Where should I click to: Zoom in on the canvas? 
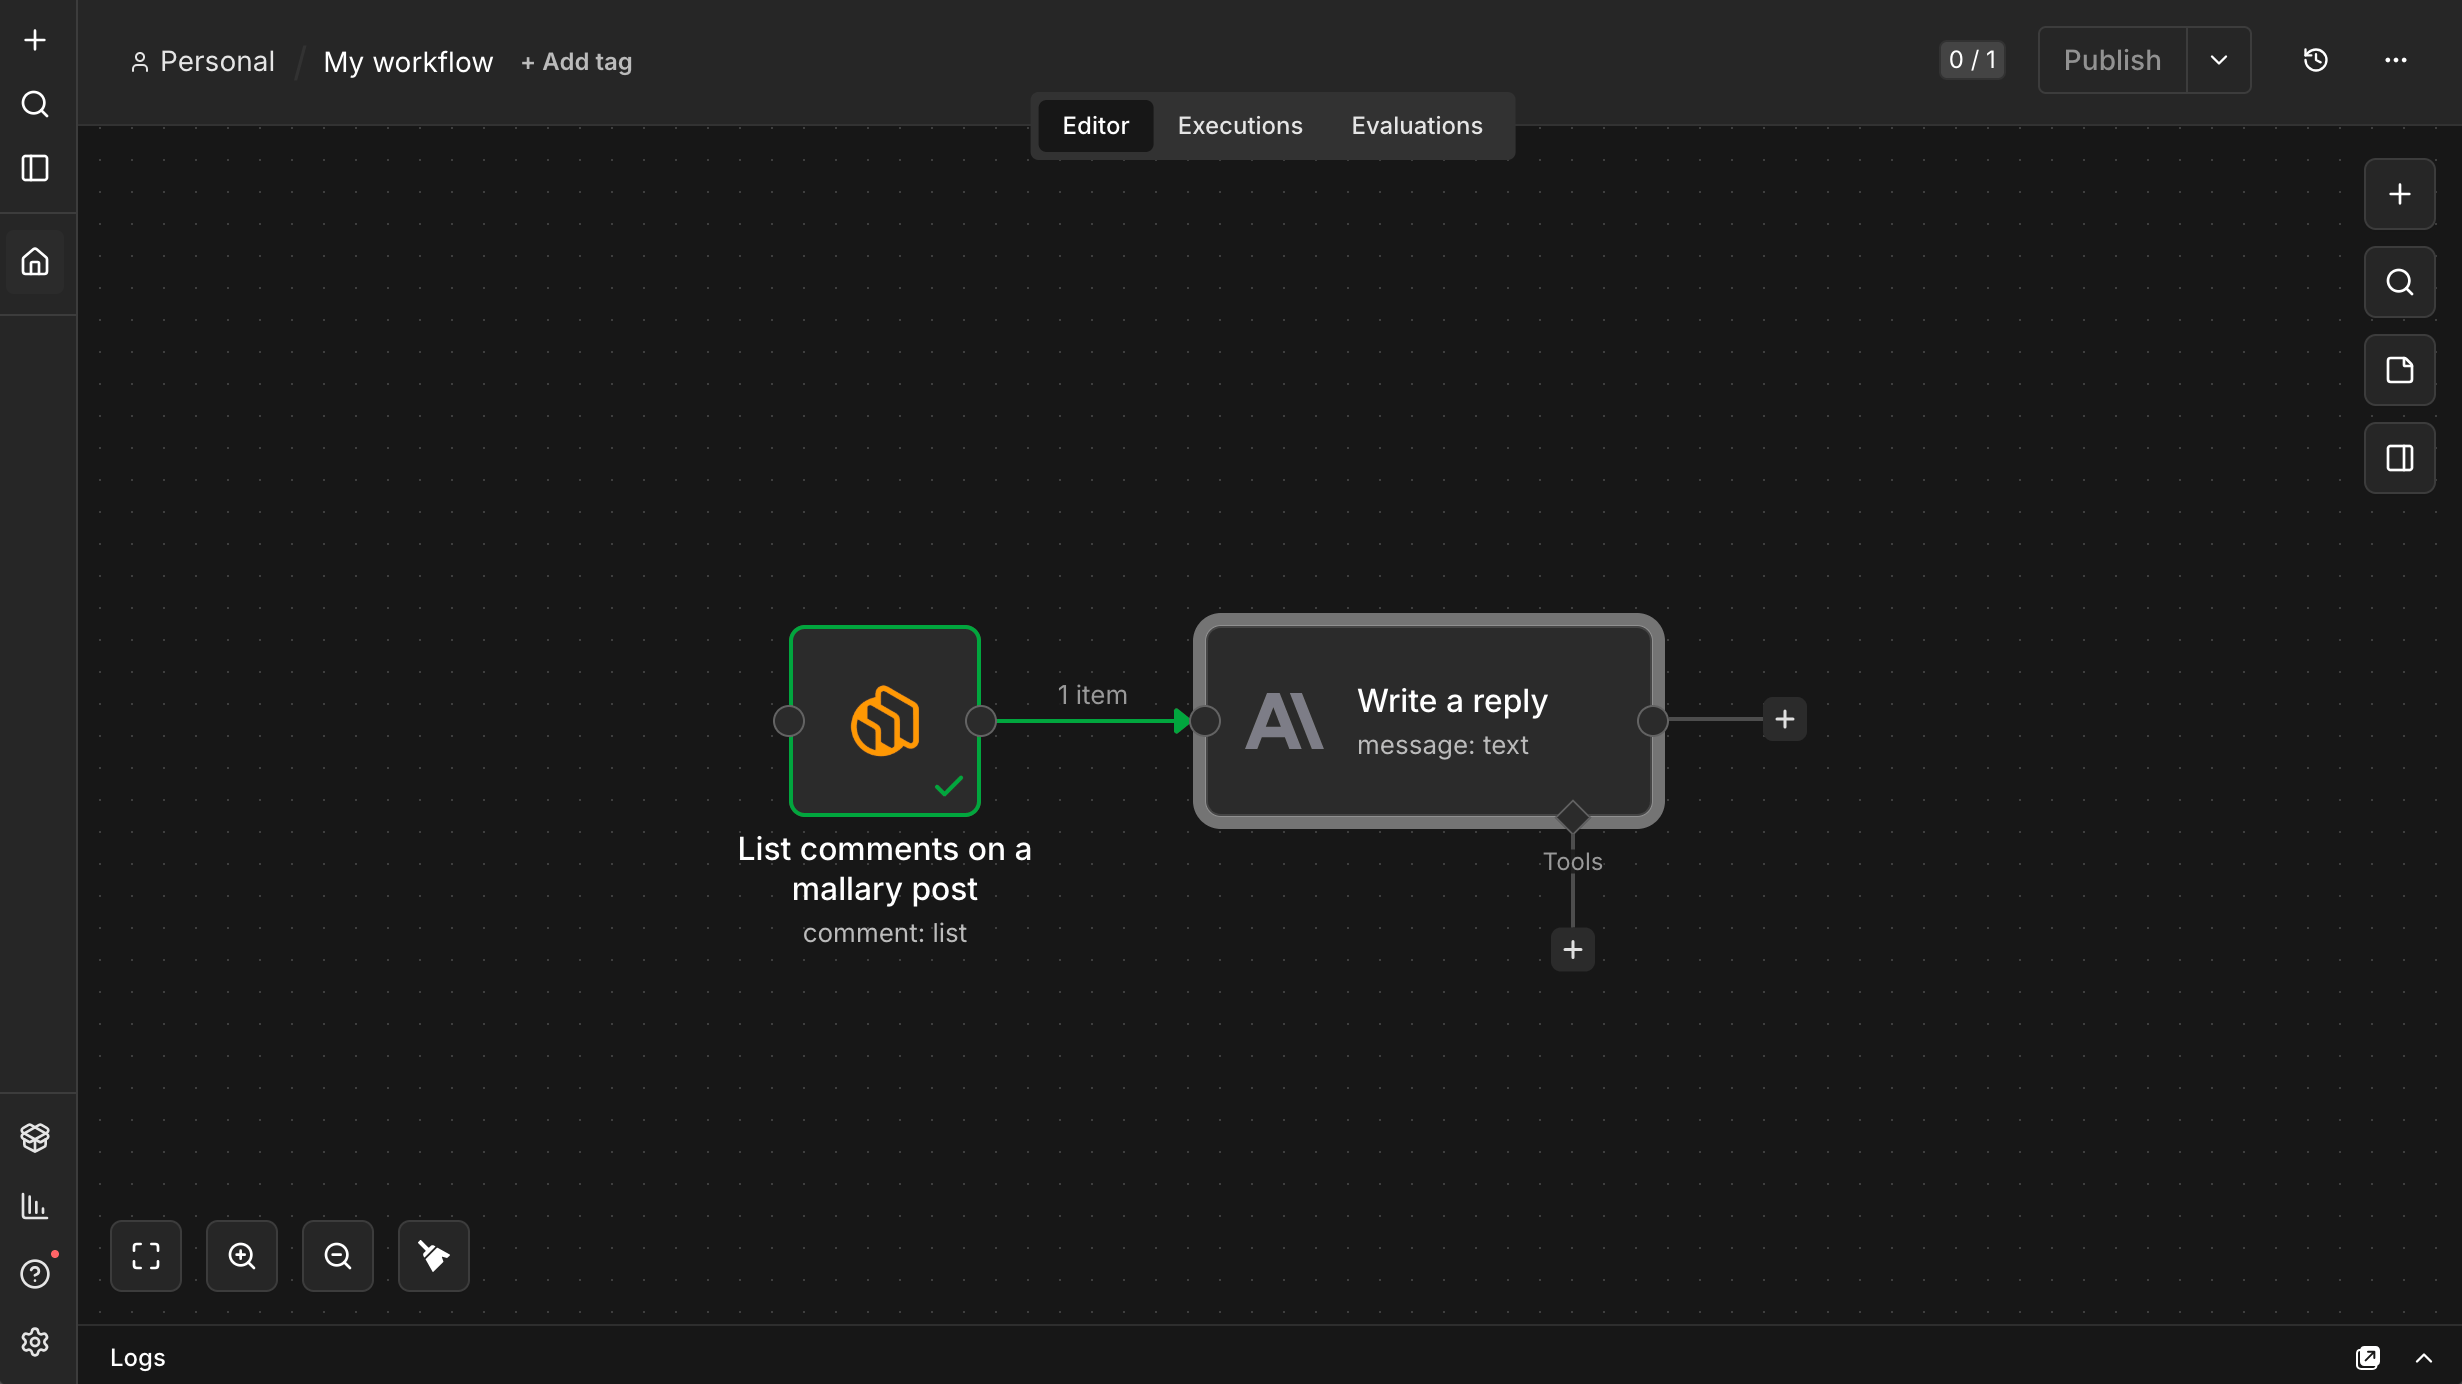pyautogui.click(x=242, y=1256)
